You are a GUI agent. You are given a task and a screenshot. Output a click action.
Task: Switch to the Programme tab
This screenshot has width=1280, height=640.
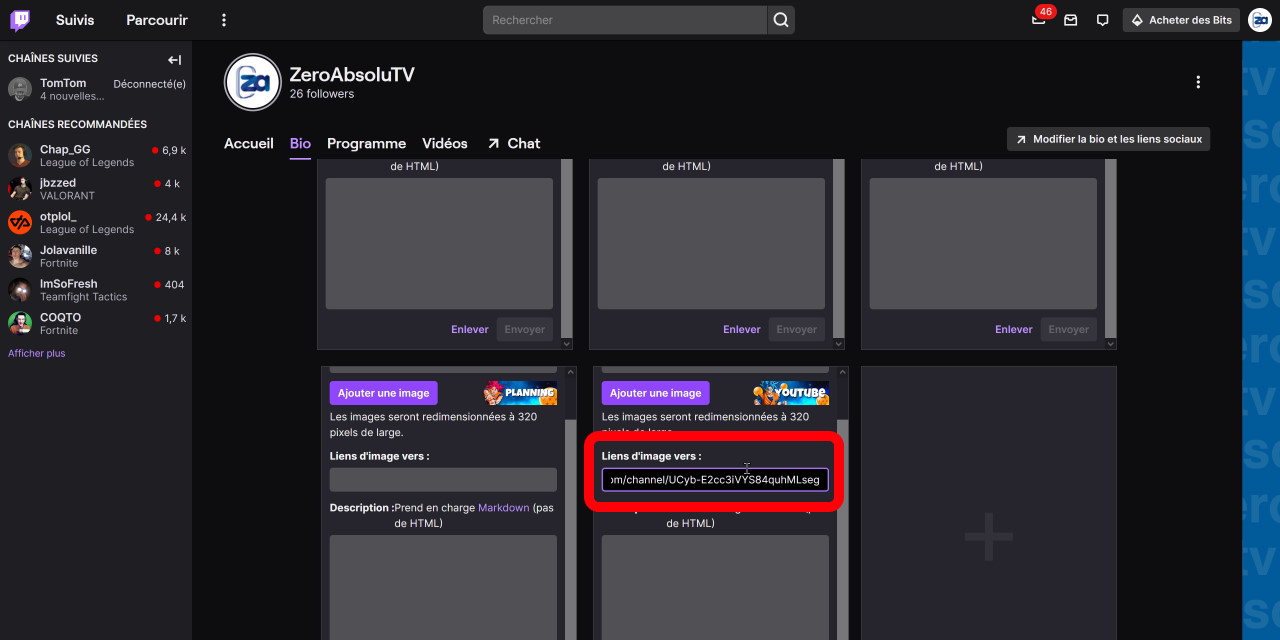click(x=366, y=143)
